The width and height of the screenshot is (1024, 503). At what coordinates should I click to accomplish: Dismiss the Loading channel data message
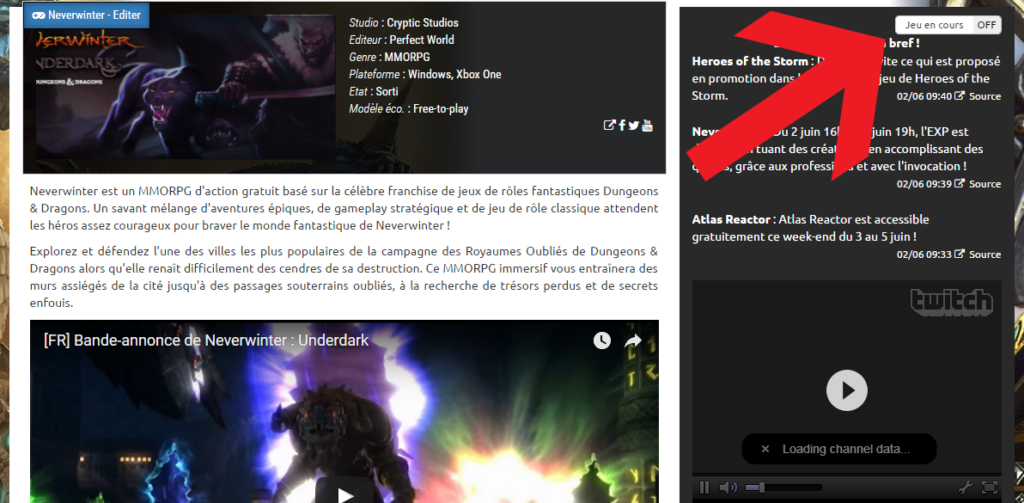(x=765, y=449)
